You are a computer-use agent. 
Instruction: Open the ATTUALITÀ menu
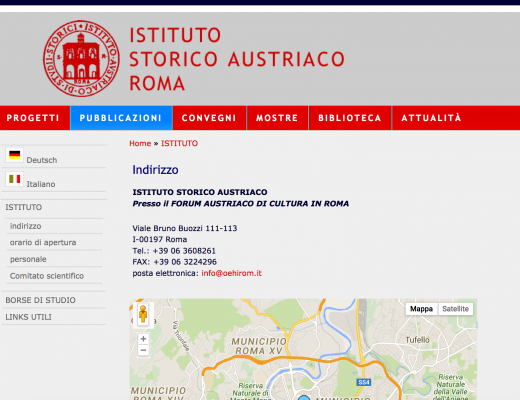coord(431,118)
